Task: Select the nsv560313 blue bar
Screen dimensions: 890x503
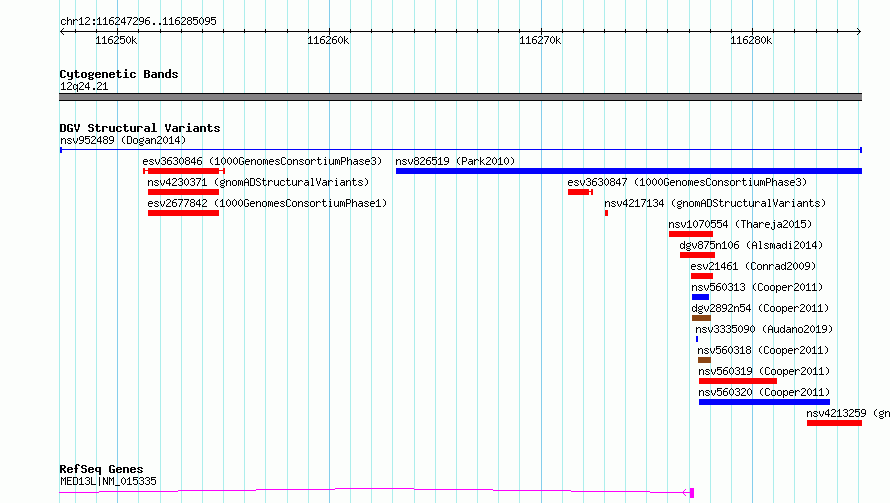Action: click(x=700, y=297)
